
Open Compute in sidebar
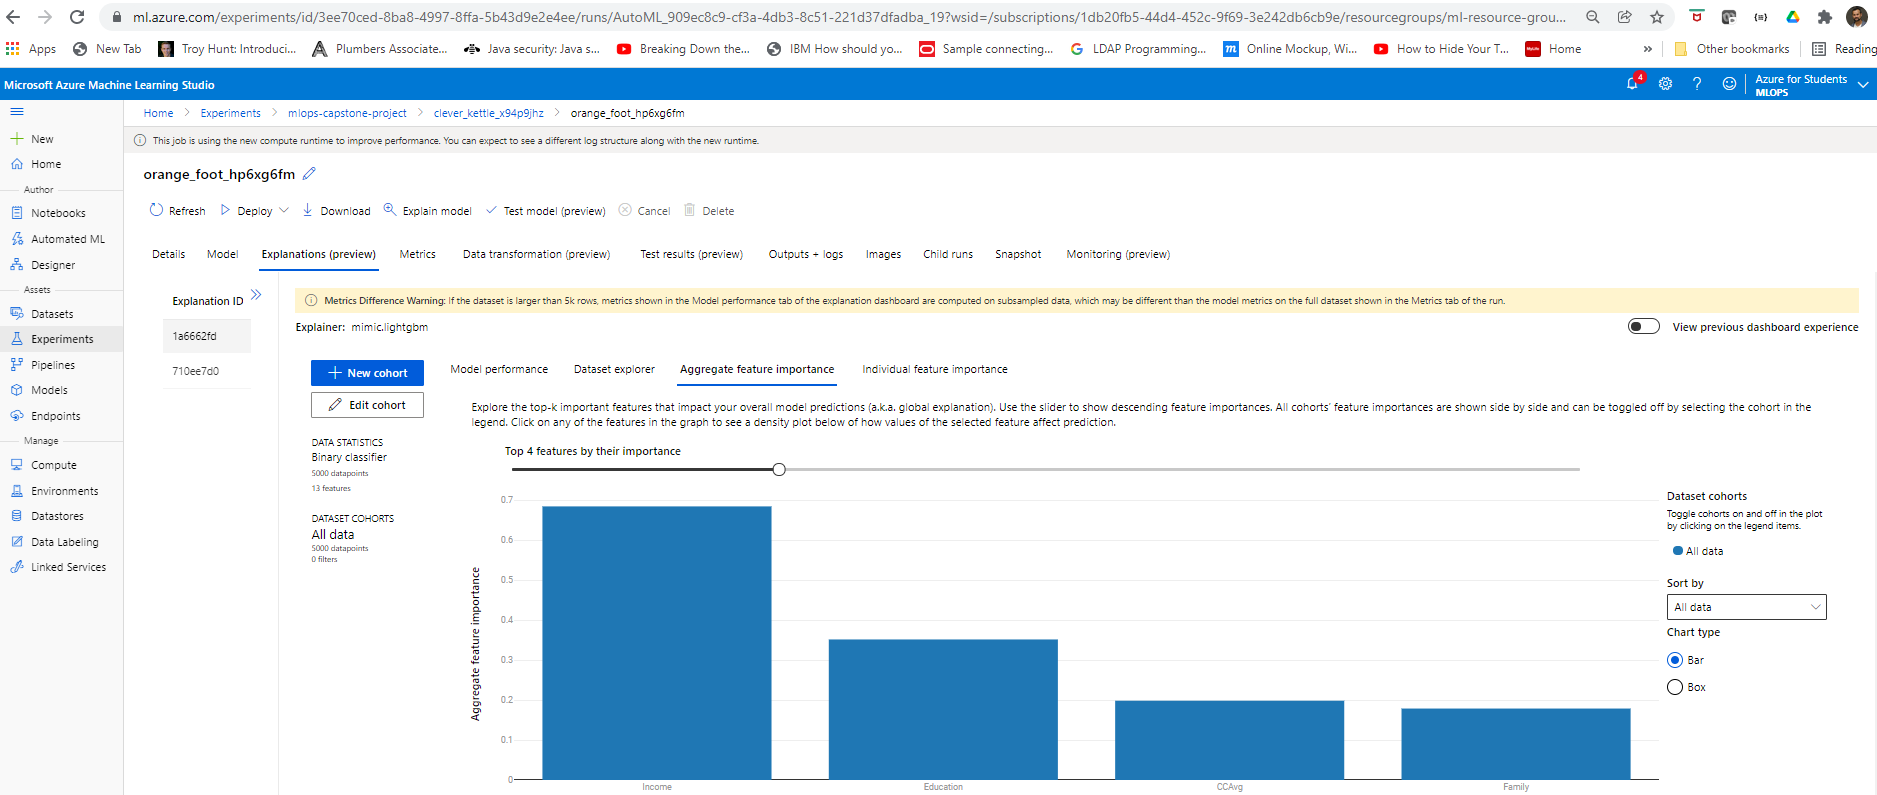54,465
